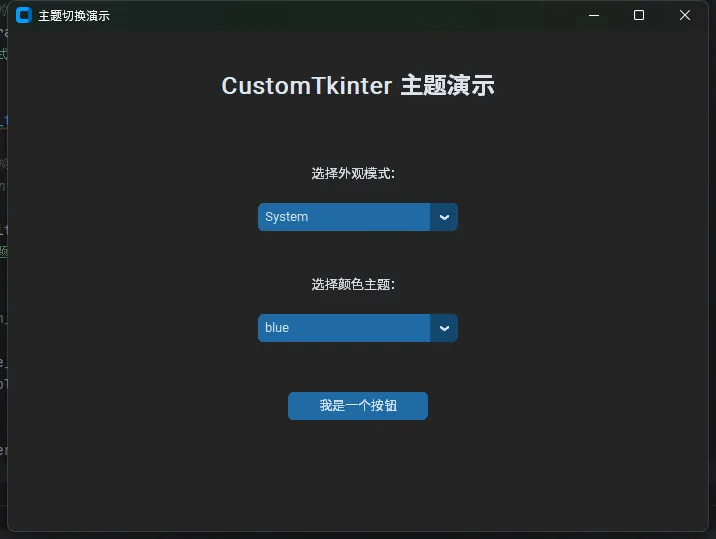Expand the System dropdown chevron arrow
The width and height of the screenshot is (716, 539).
[444, 217]
